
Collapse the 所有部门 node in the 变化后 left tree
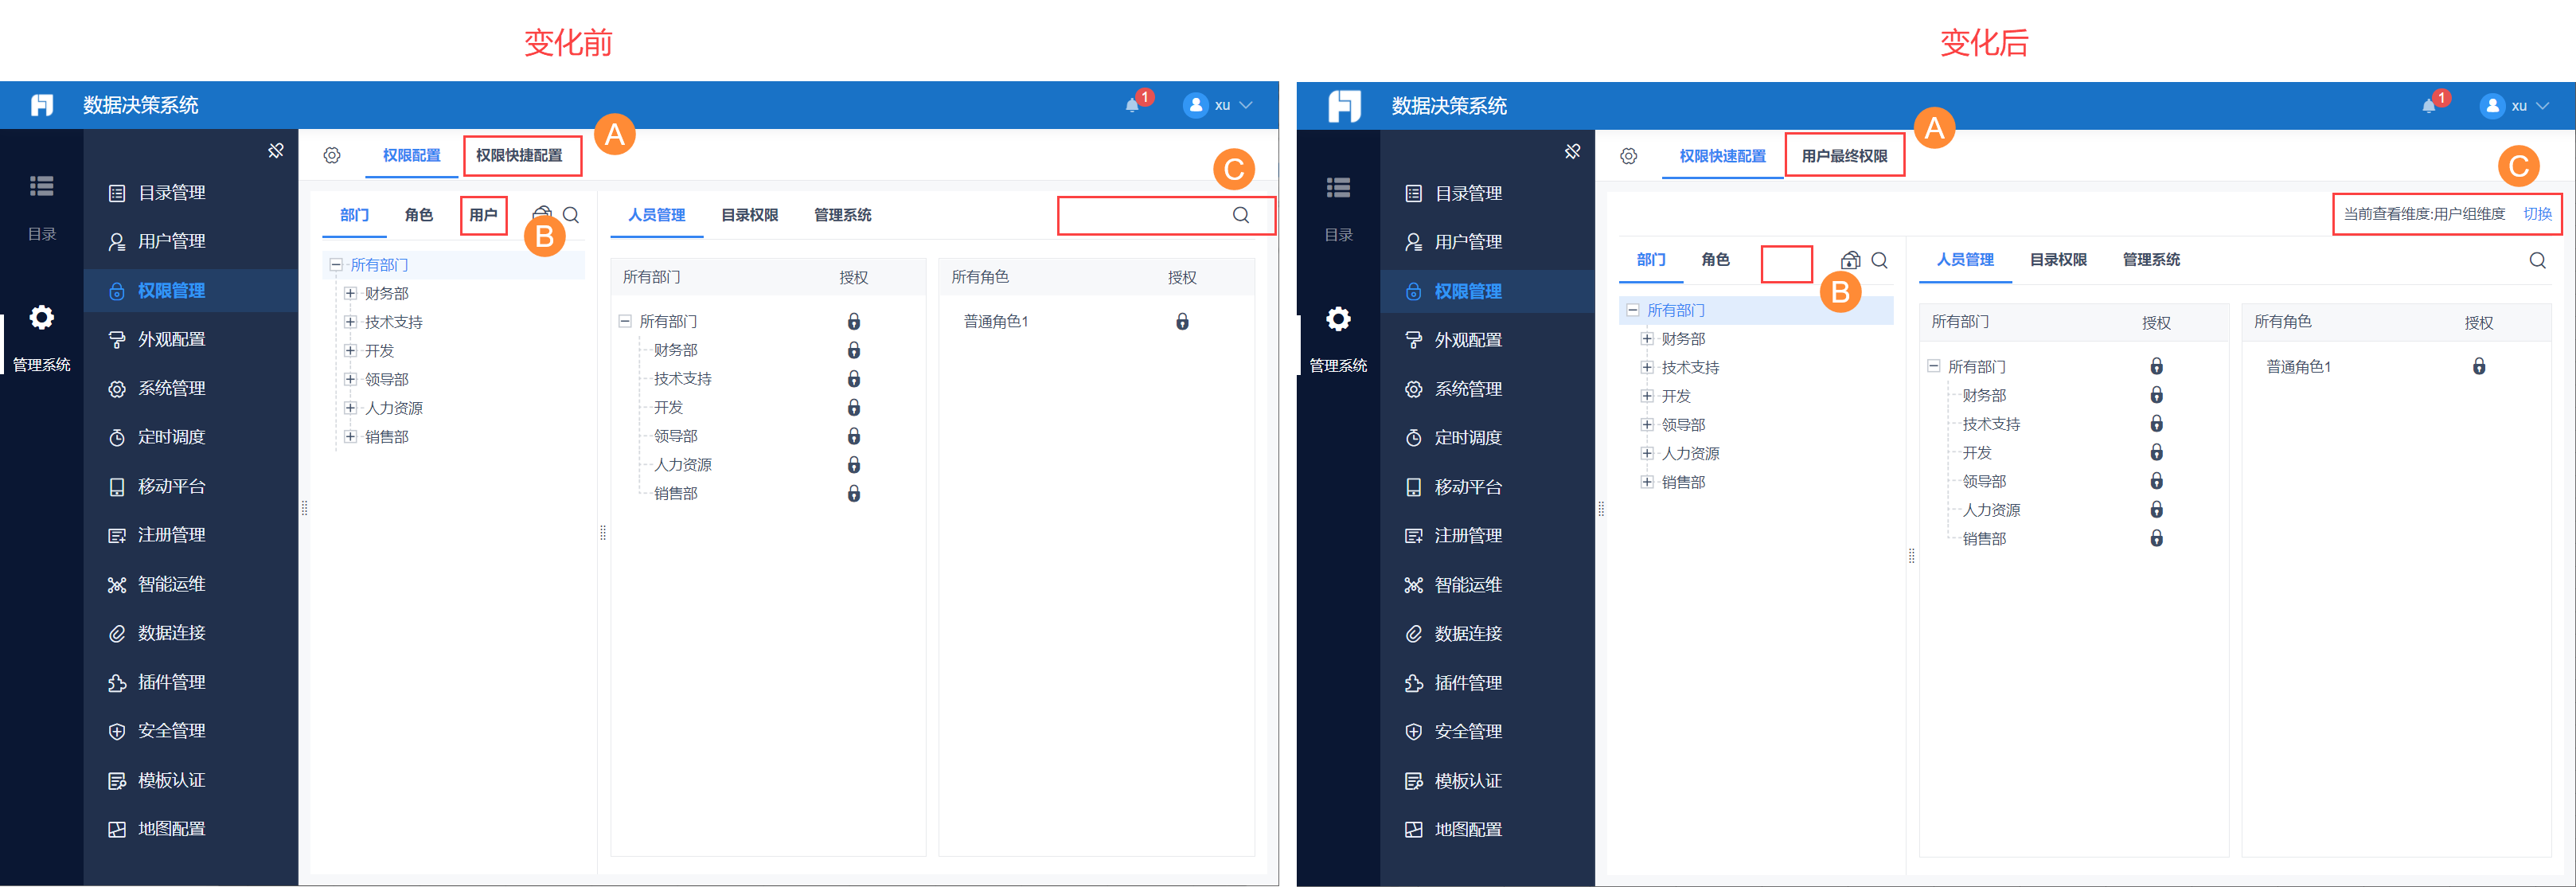point(1632,310)
